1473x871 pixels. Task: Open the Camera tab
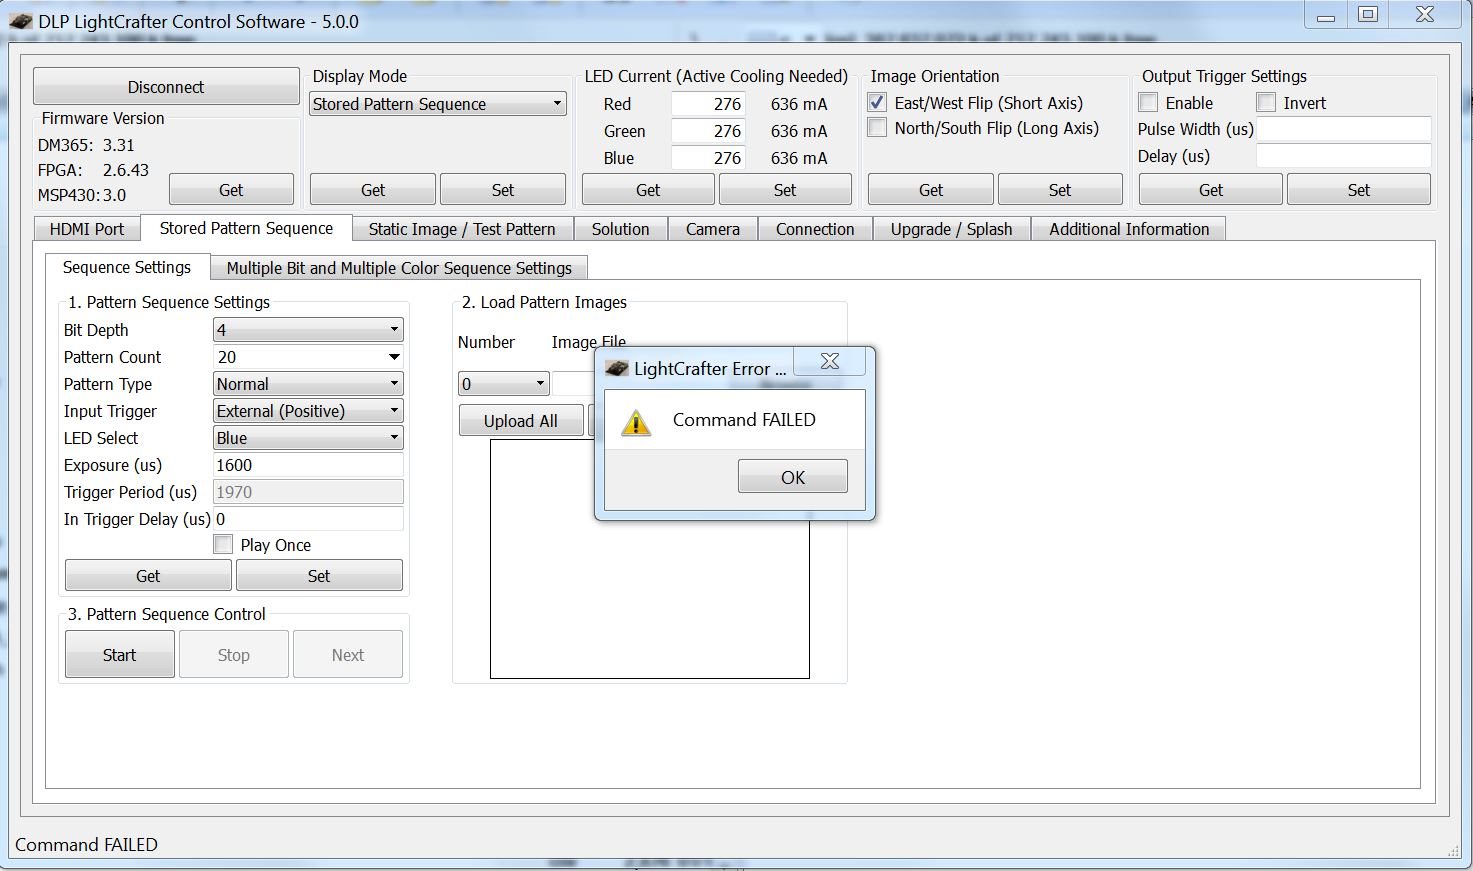(713, 229)
